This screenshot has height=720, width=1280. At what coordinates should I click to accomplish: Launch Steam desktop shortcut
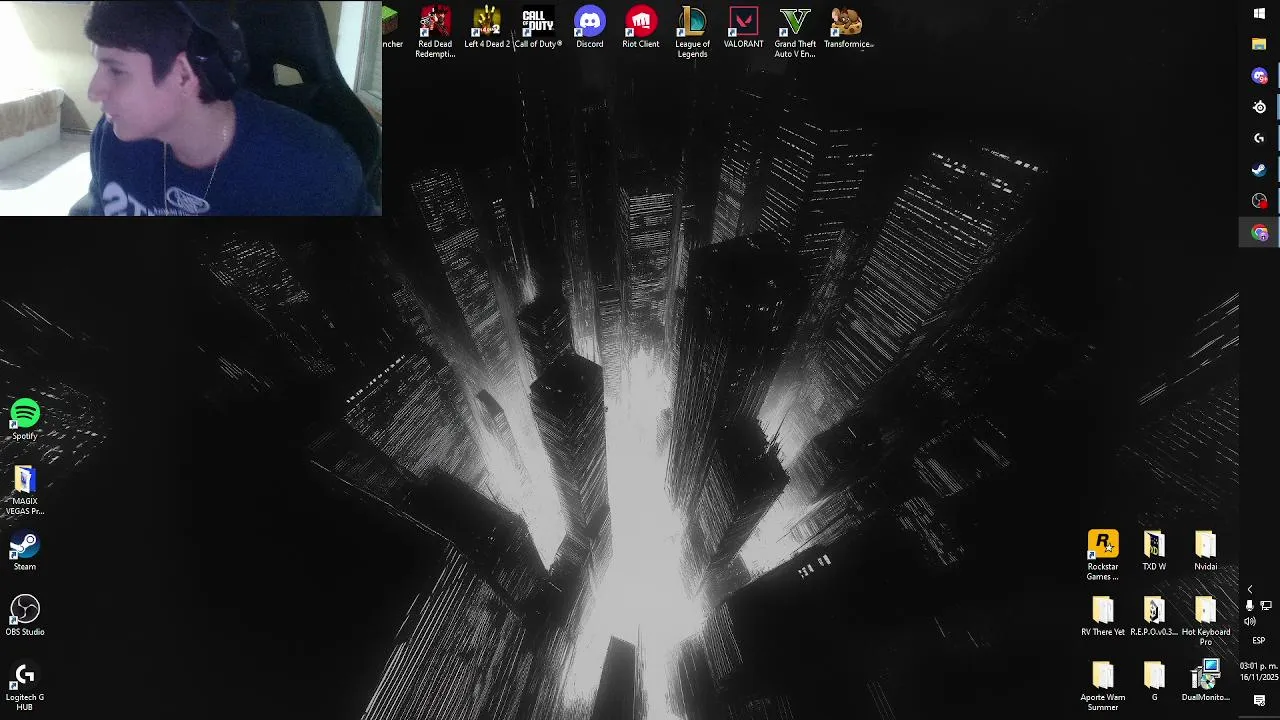click(25, 551)
